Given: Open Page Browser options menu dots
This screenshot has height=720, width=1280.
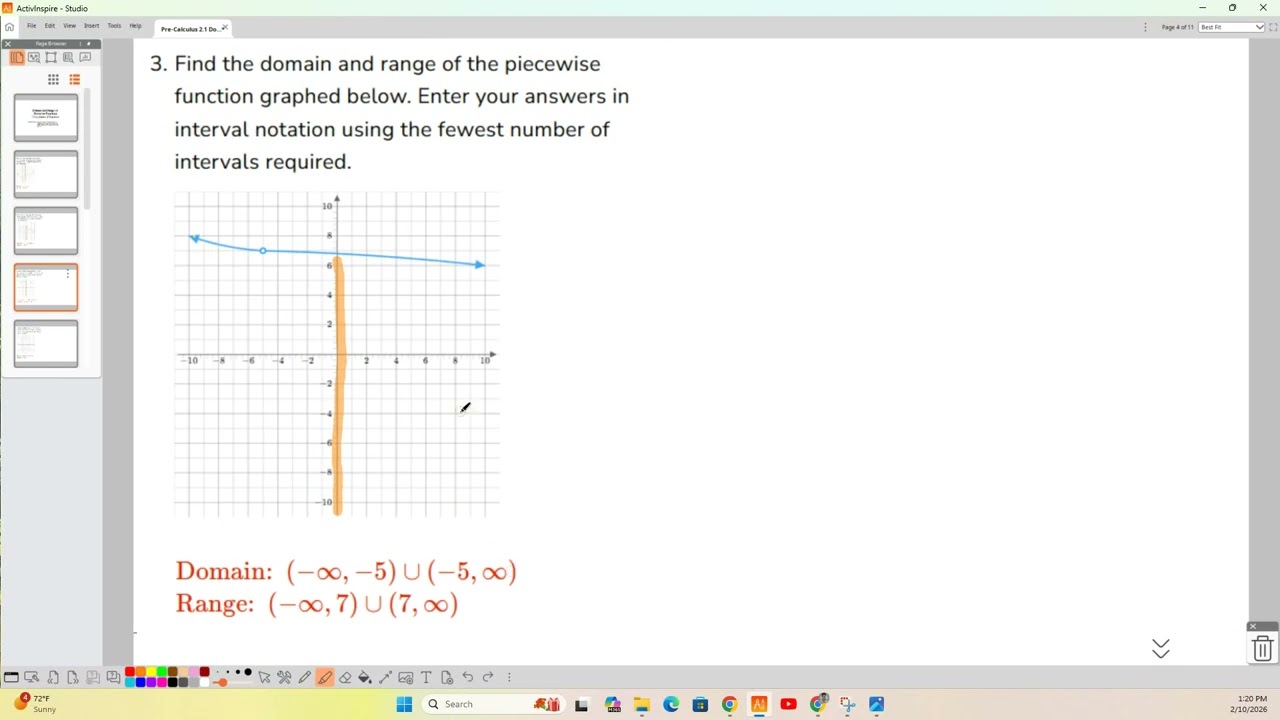Looking at the screenshot, I should [80, 44].
